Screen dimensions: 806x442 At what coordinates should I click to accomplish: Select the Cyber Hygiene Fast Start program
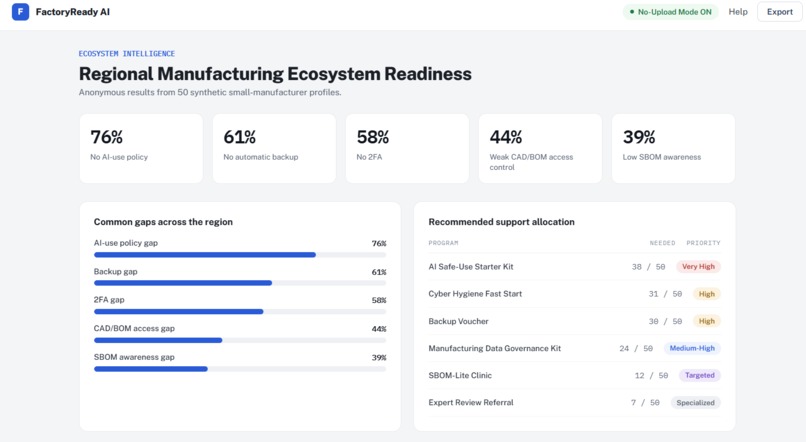click(x=475, y=294)
